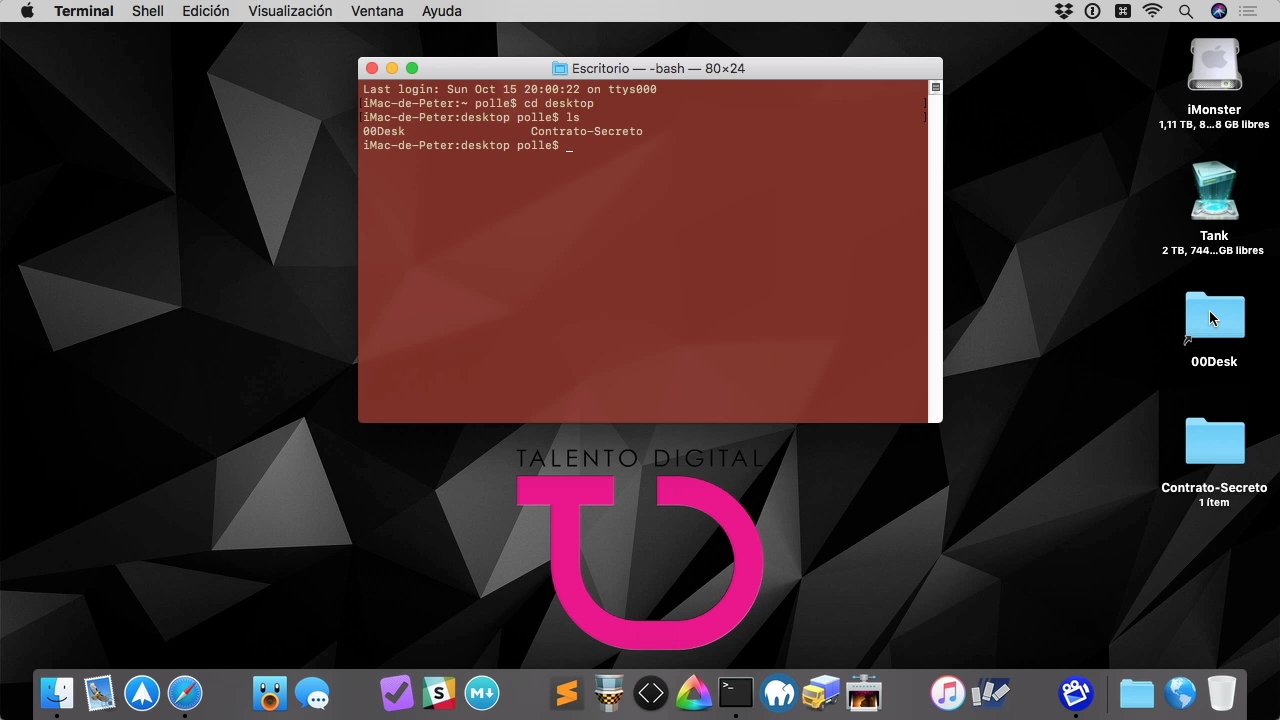This screenshot has width=1280, height=720.
Task: Open the globe sites icon in Dock
Action: tap(1180, 693)
